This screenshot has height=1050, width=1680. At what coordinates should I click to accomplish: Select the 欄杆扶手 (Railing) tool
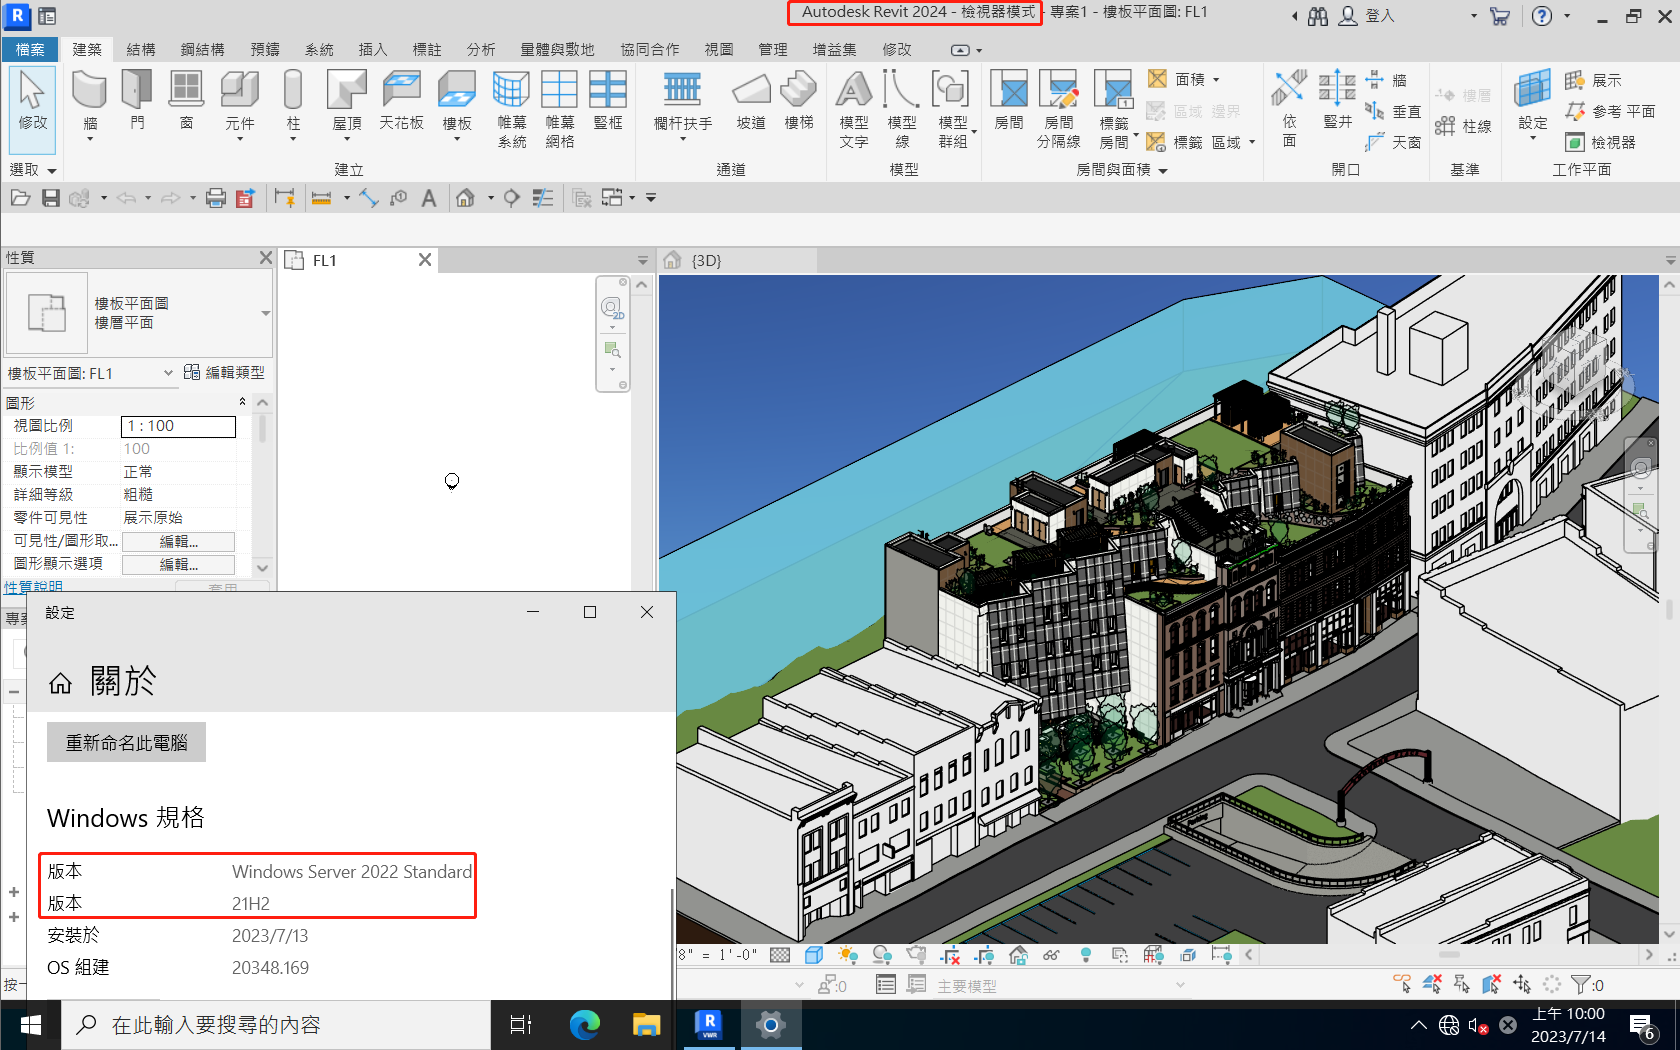683,103
